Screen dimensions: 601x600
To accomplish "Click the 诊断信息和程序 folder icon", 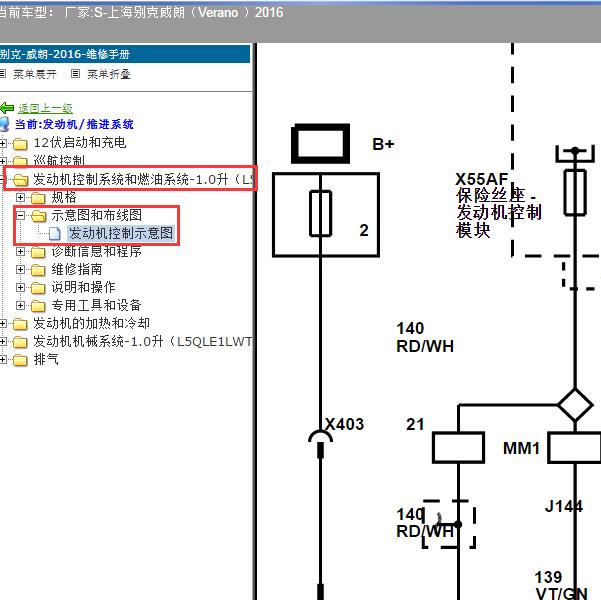I will pyautogui.click(x=38, y=252).
